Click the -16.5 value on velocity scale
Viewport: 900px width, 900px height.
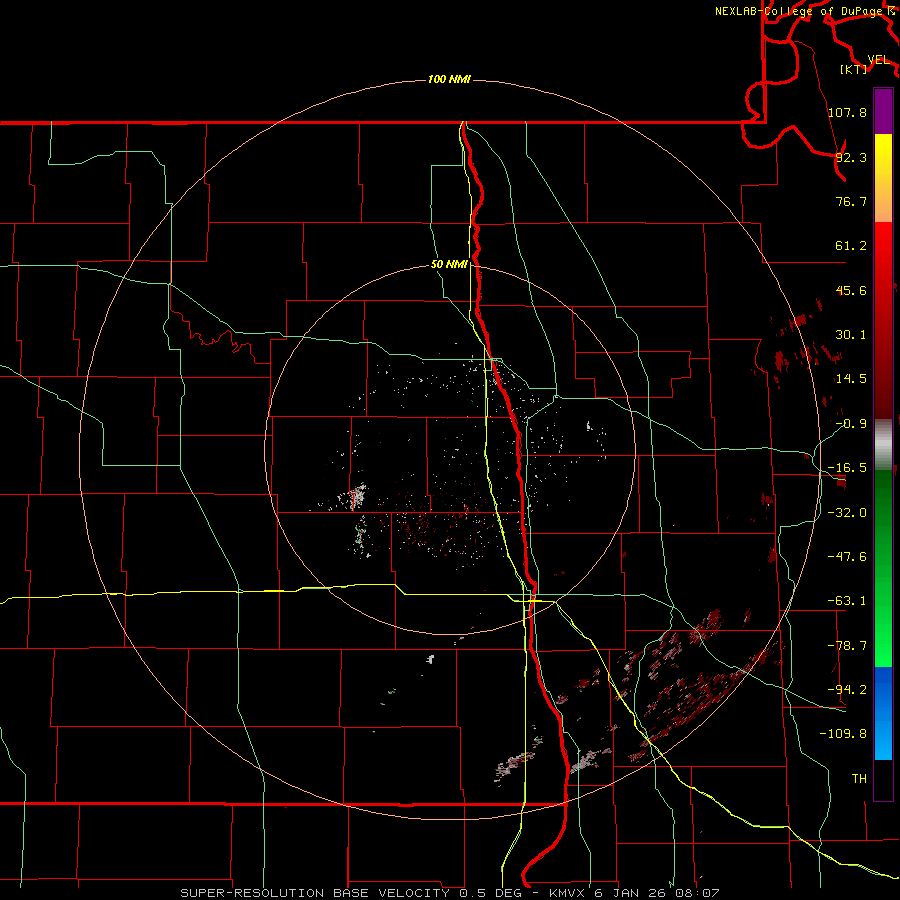coord(847,468)
